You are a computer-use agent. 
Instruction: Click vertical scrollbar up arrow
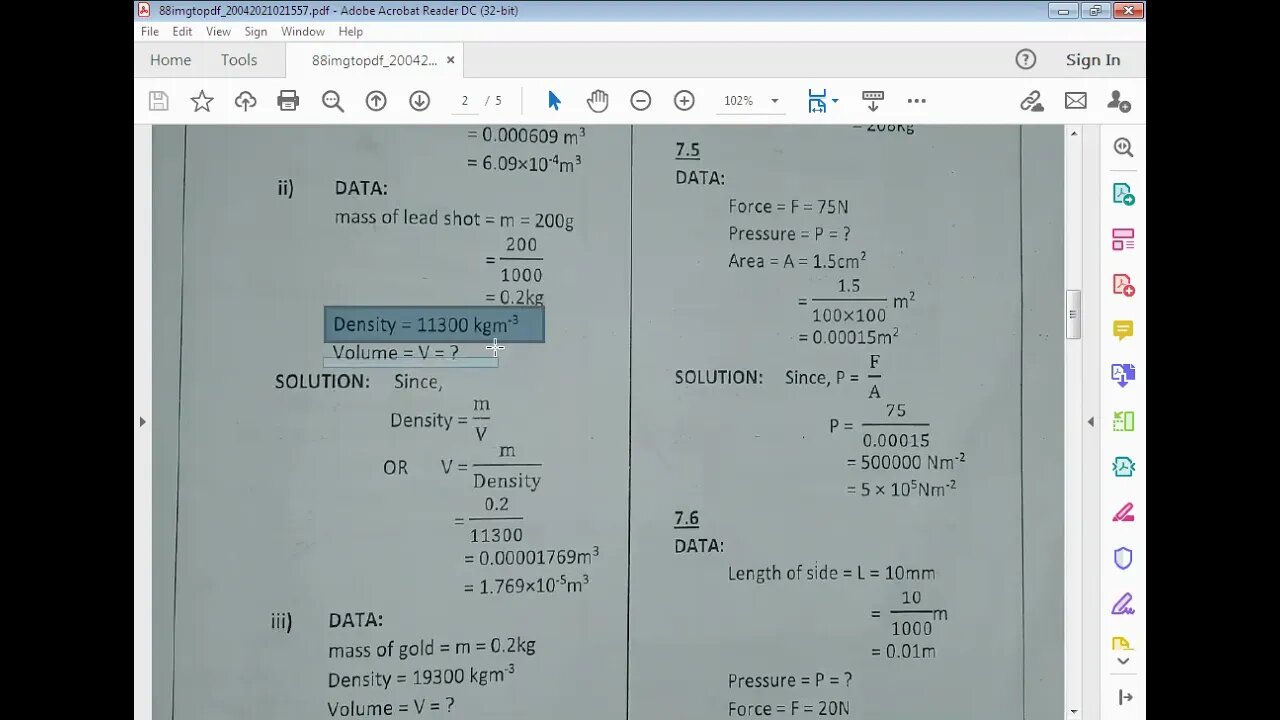(x=1074, y=133)
